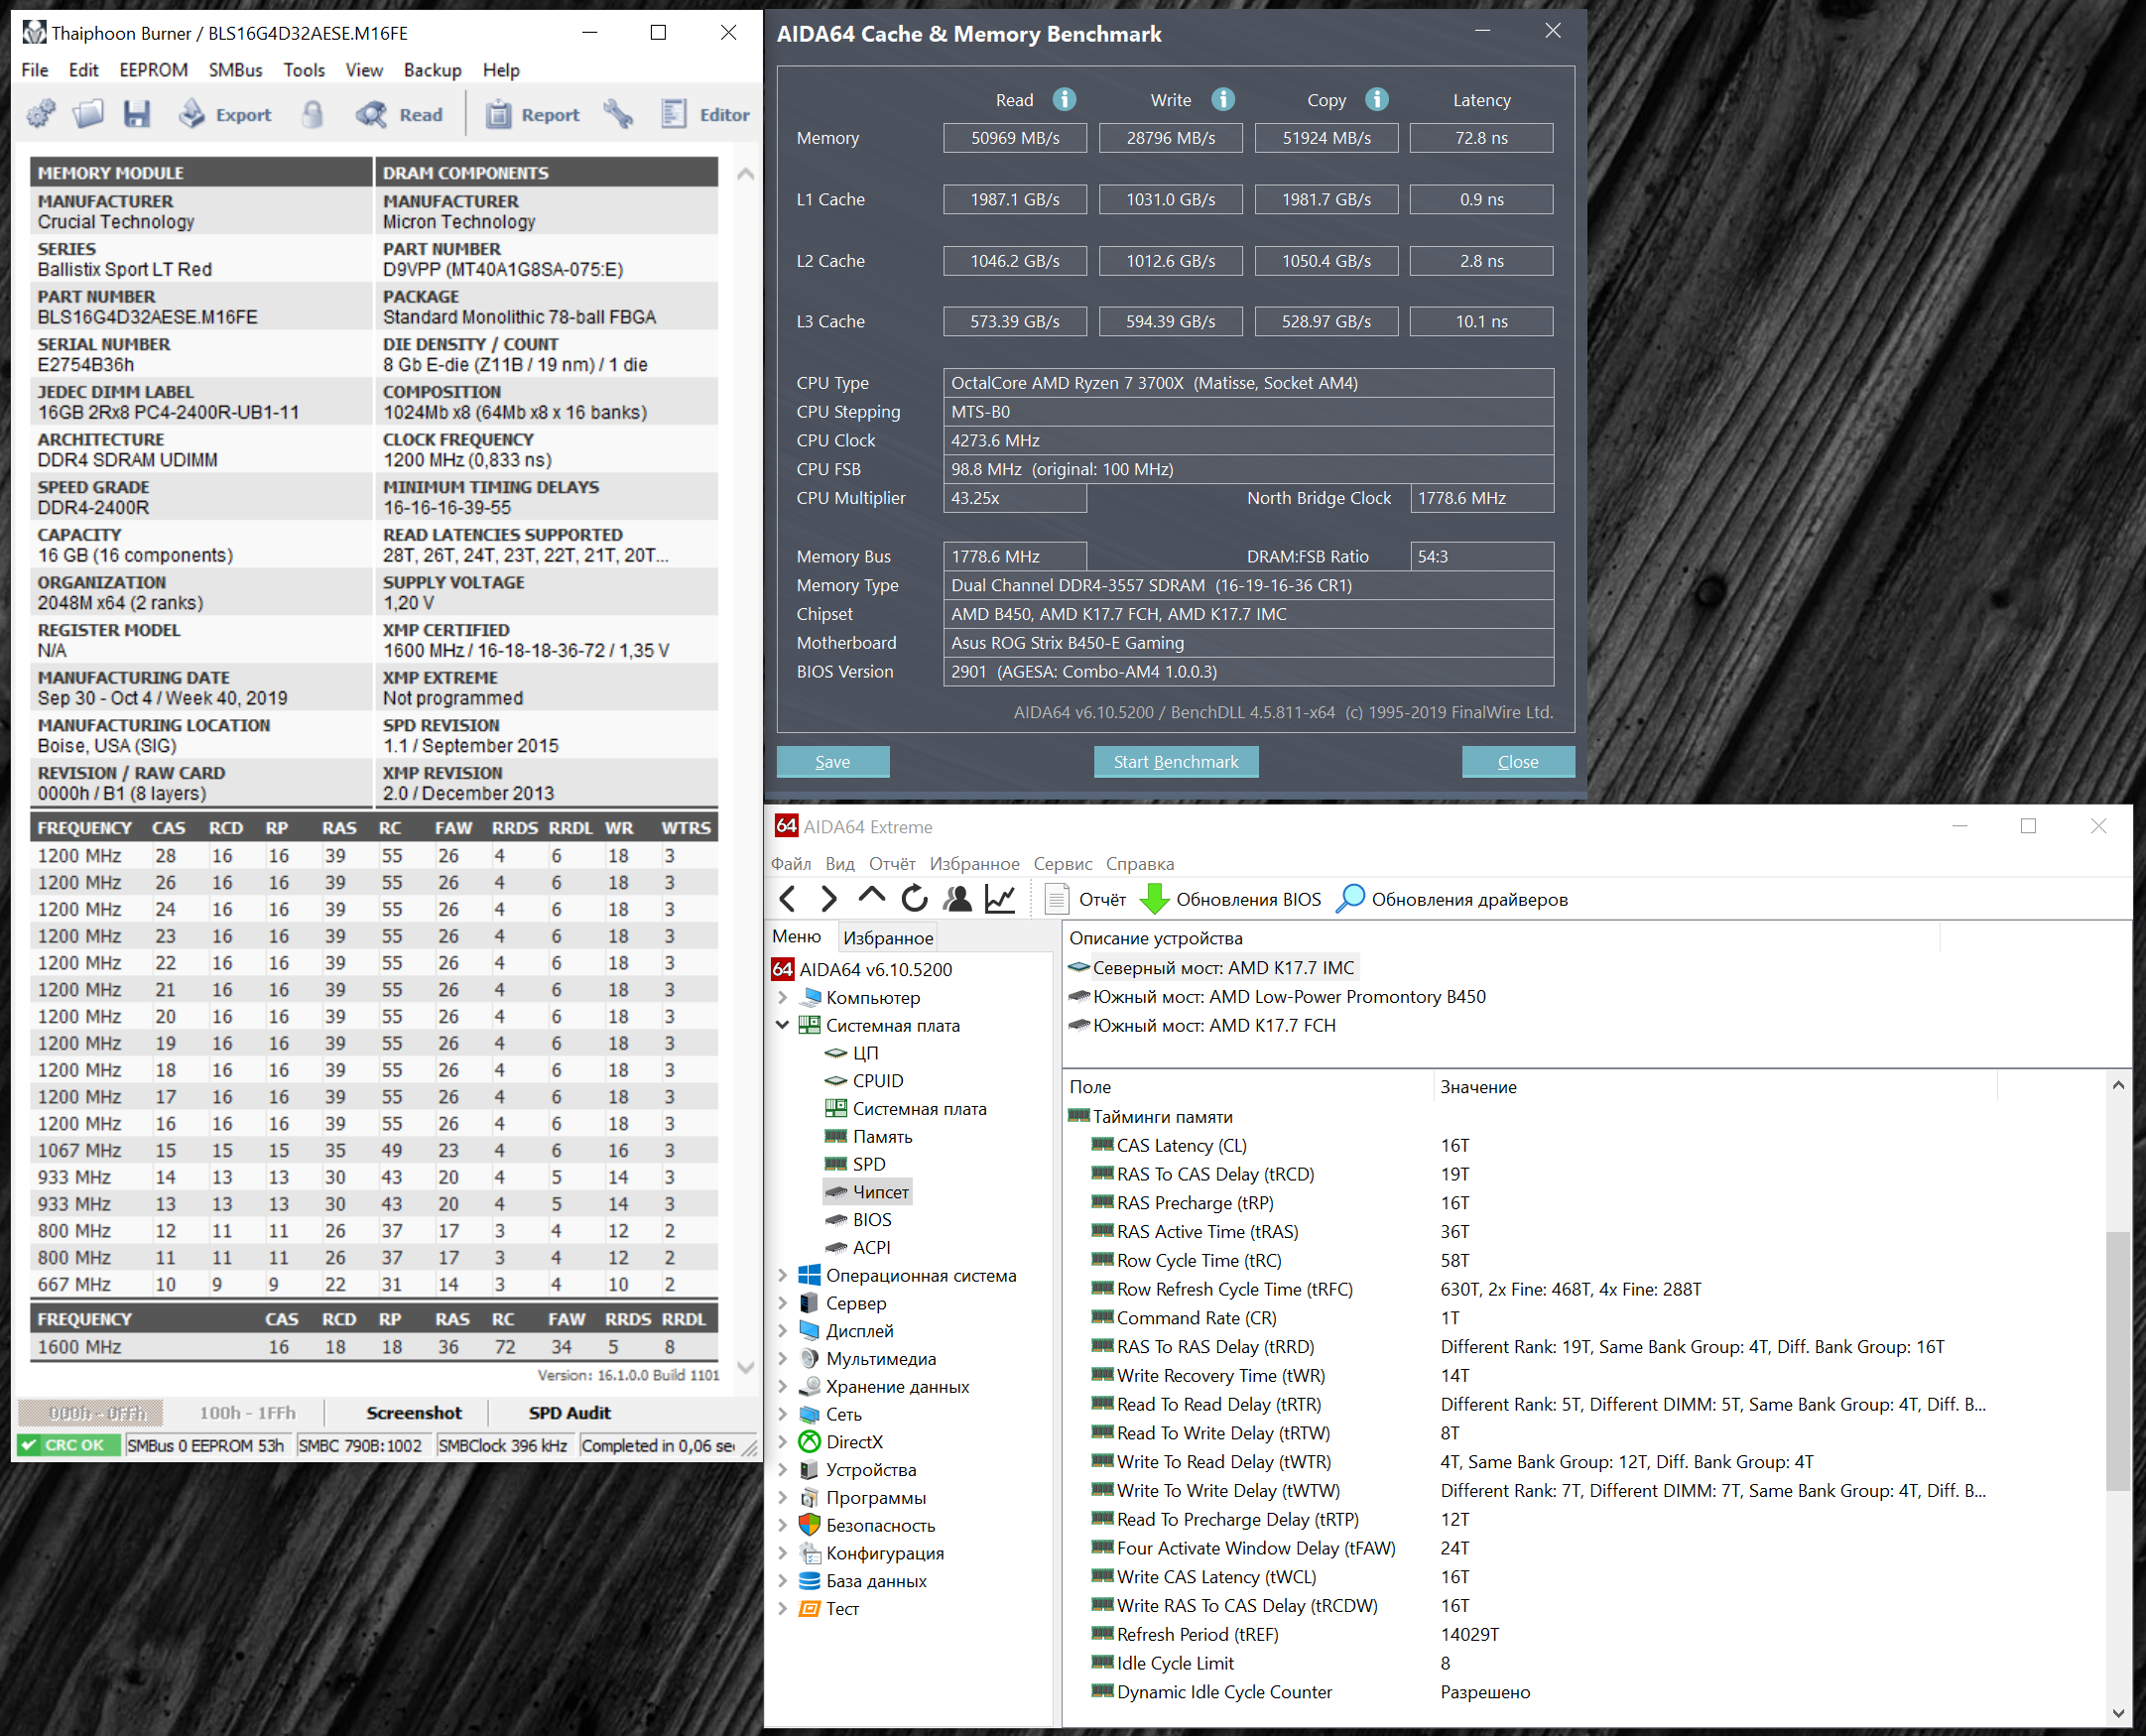Click AIDA64 refresh toolbar icon
This screenshot has width=2146, height=1736.
(914, 899)
